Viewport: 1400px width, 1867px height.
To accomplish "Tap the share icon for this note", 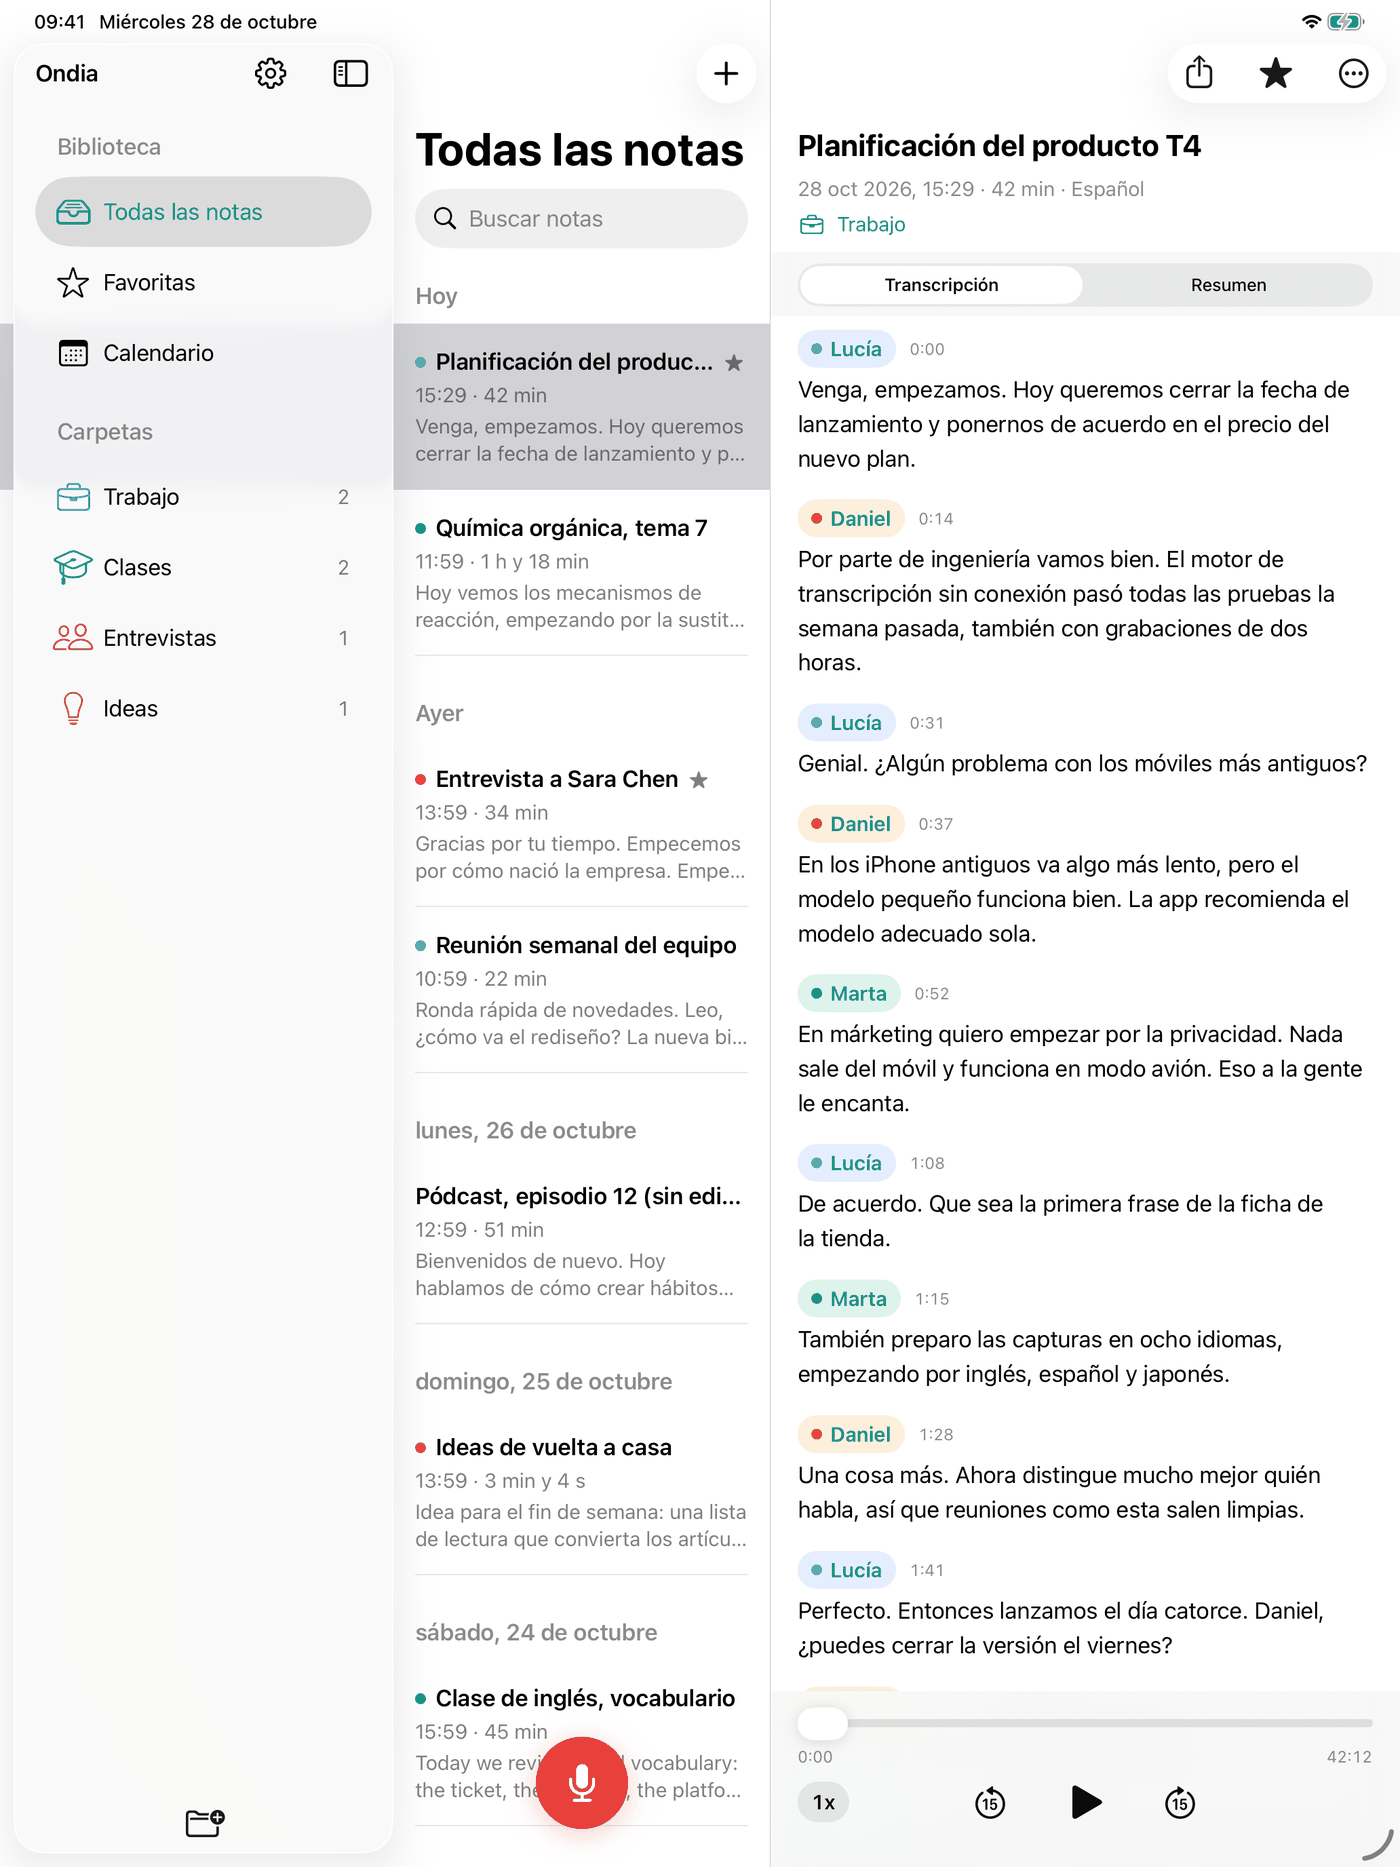I will pos(1199,73).
